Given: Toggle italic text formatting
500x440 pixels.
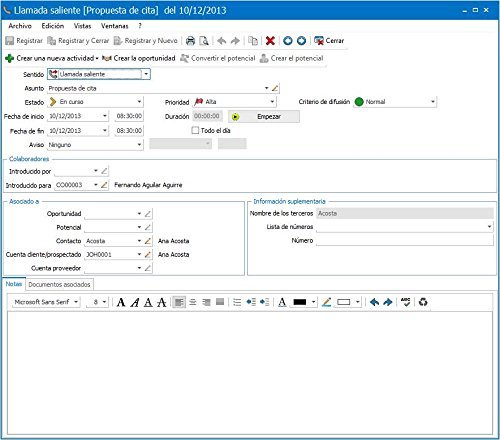Looking at the screenshot, I should tap(135, 302).
